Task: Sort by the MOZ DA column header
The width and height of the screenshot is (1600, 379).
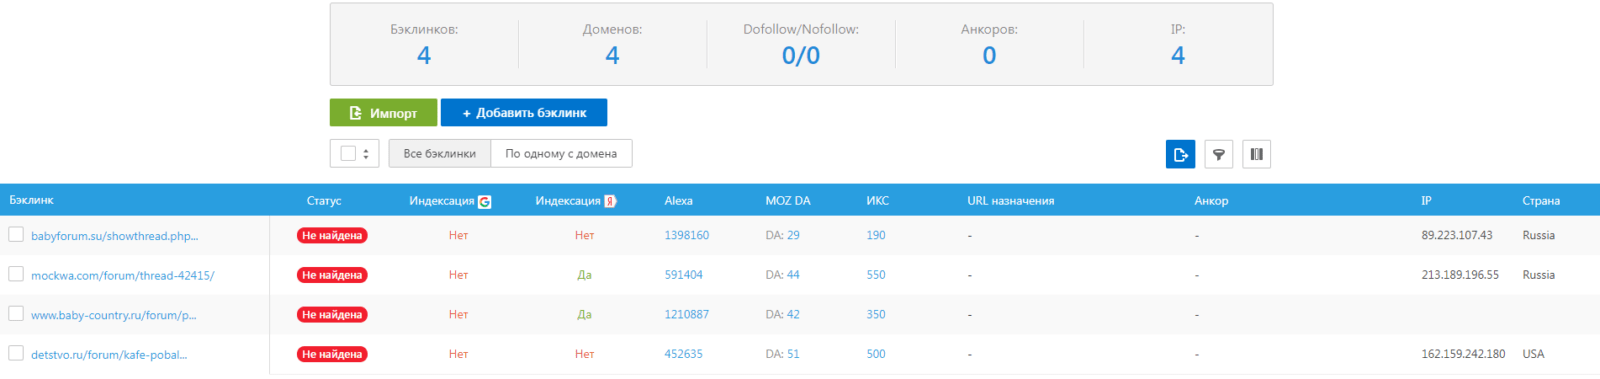Action: [x=788, y=201]
